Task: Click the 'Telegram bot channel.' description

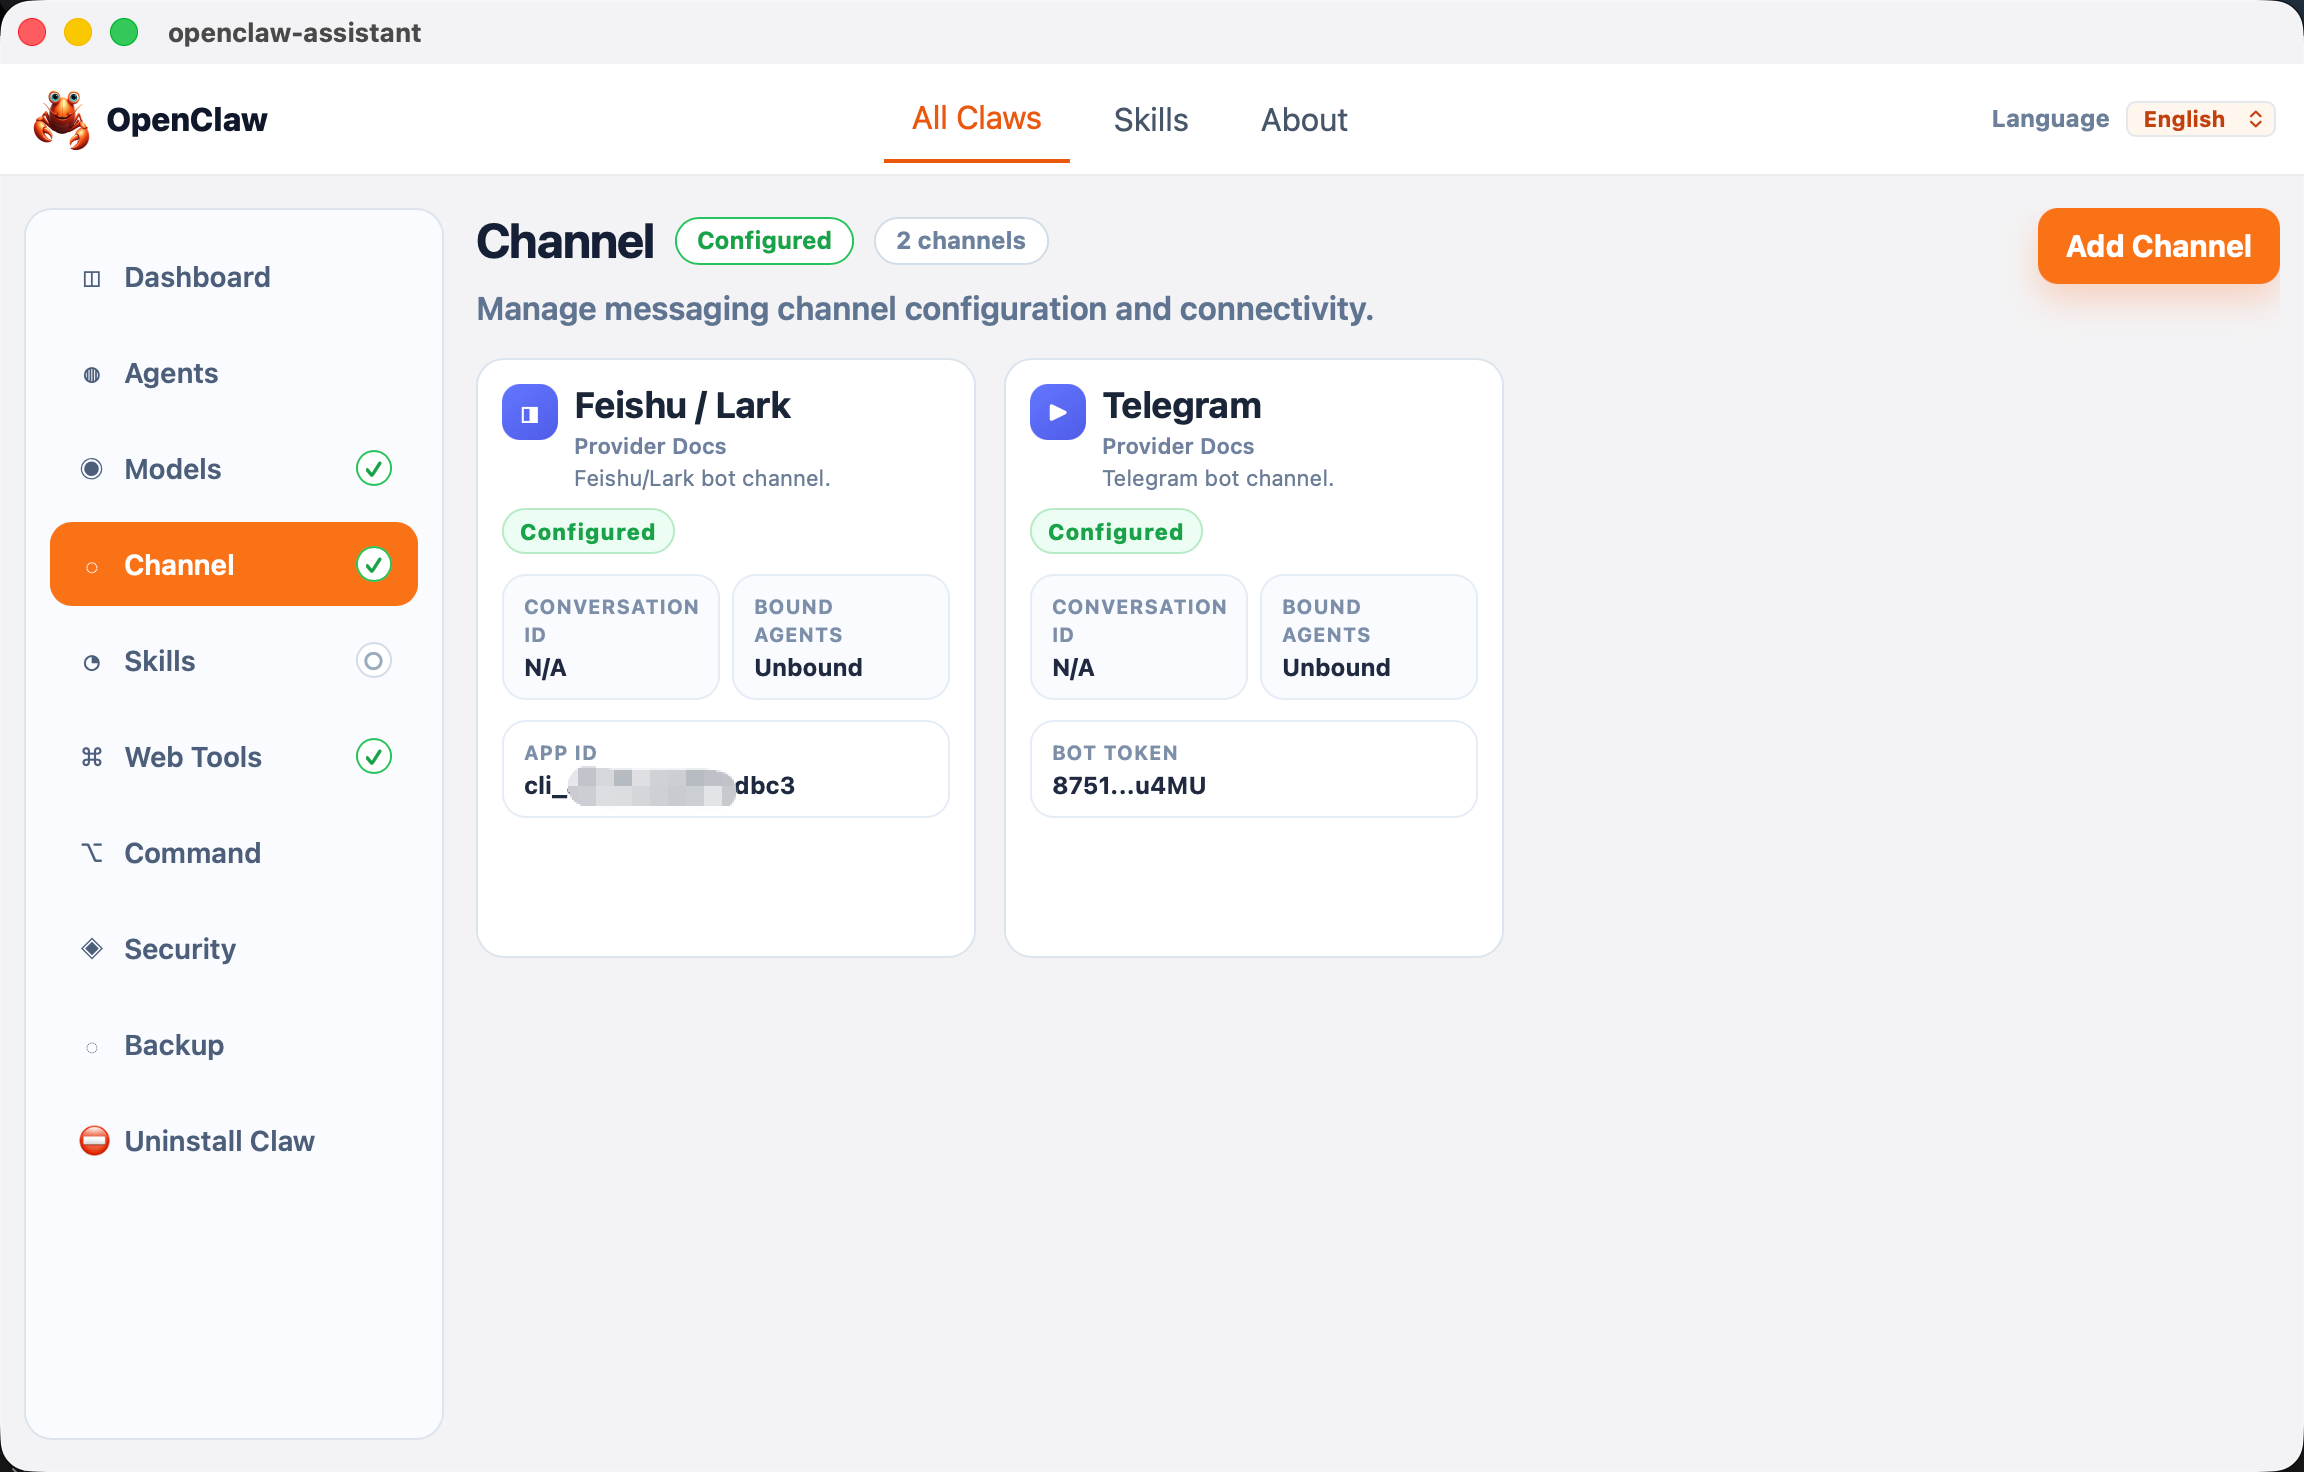Action: coord(1218,478)
